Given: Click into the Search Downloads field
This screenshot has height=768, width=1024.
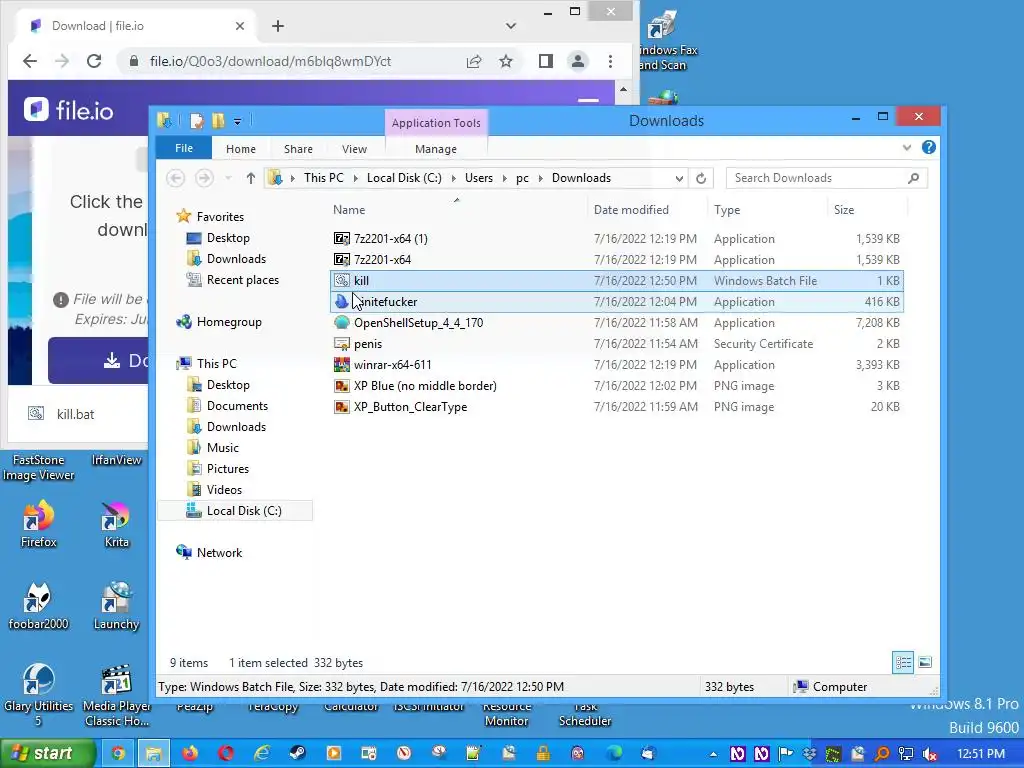Looking at the screenshot, I should point(827,178).
